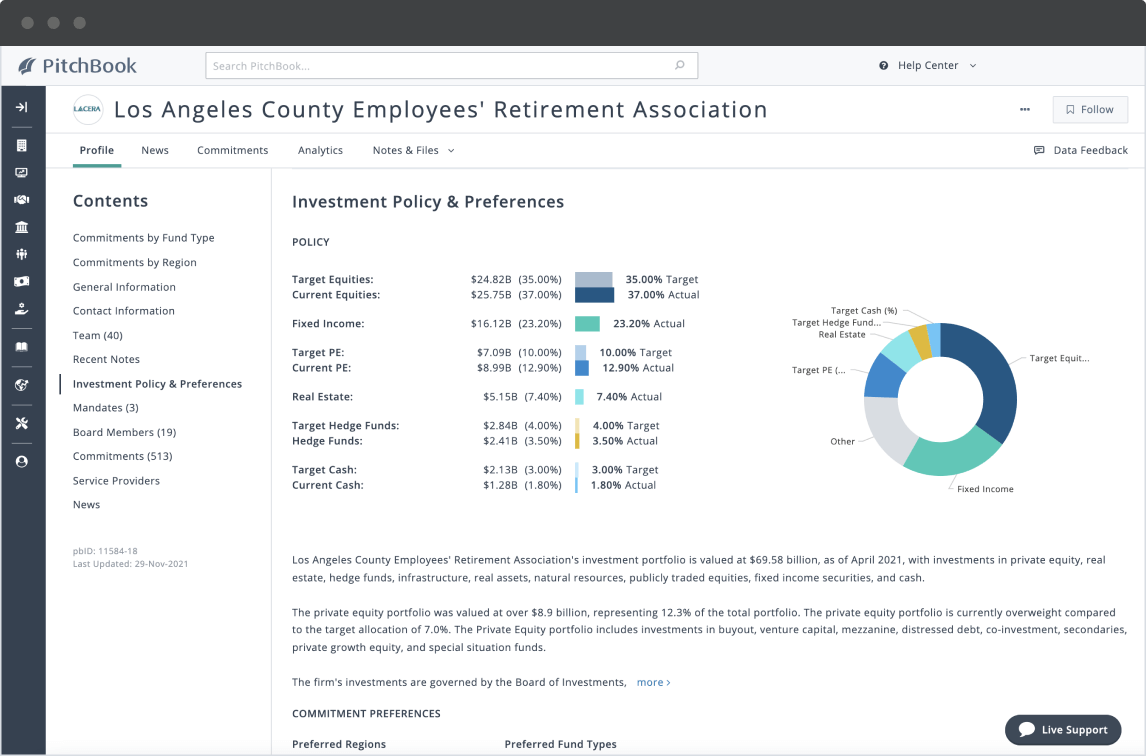Image resolution: width=1146 pixels, height=756 pixels.
Task: Click the Current Equities dark blue bar
Action: pyautogui.click(x=594, y=295)
